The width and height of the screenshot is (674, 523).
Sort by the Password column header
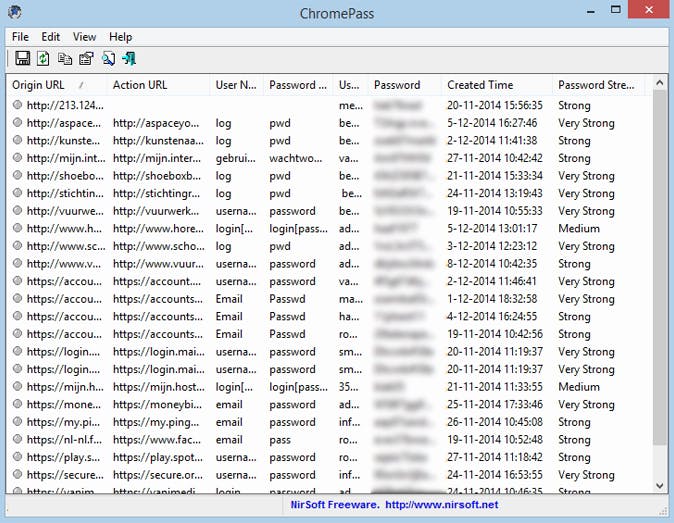404,85
